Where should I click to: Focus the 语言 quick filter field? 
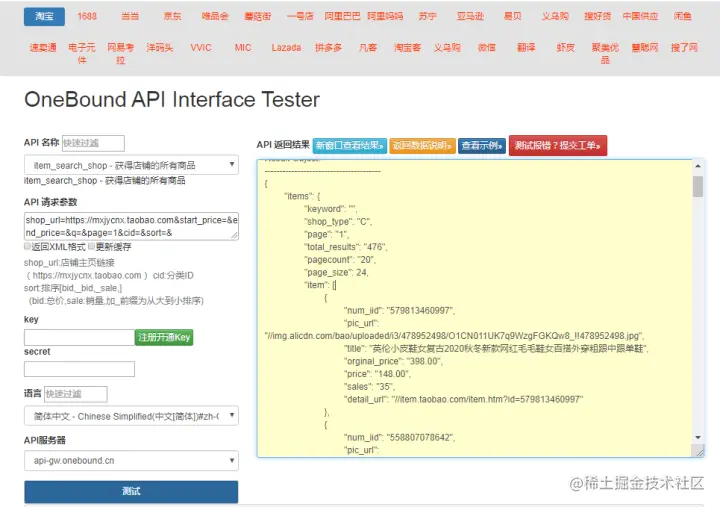(76, 394)
